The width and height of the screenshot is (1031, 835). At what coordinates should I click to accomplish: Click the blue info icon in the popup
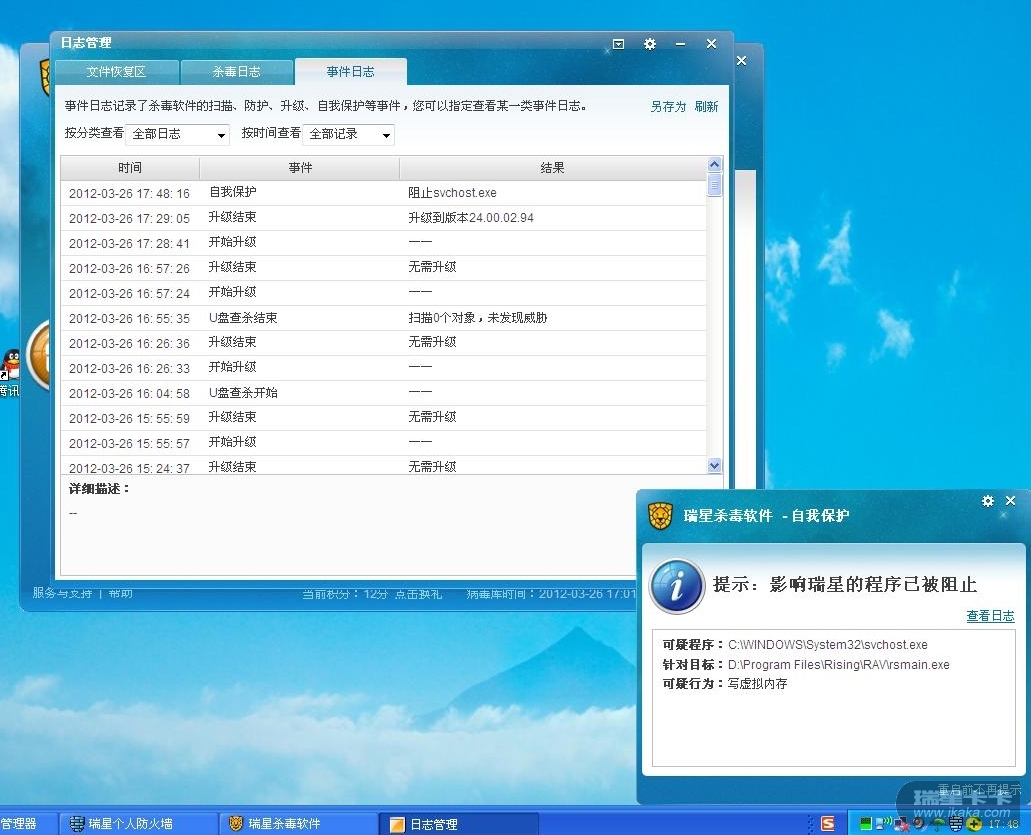pos(677,585)
